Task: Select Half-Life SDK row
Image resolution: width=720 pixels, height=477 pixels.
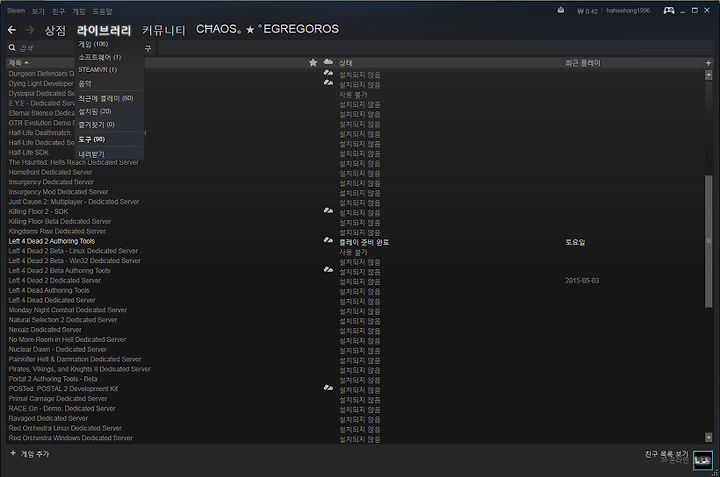Action: point(28,152)
